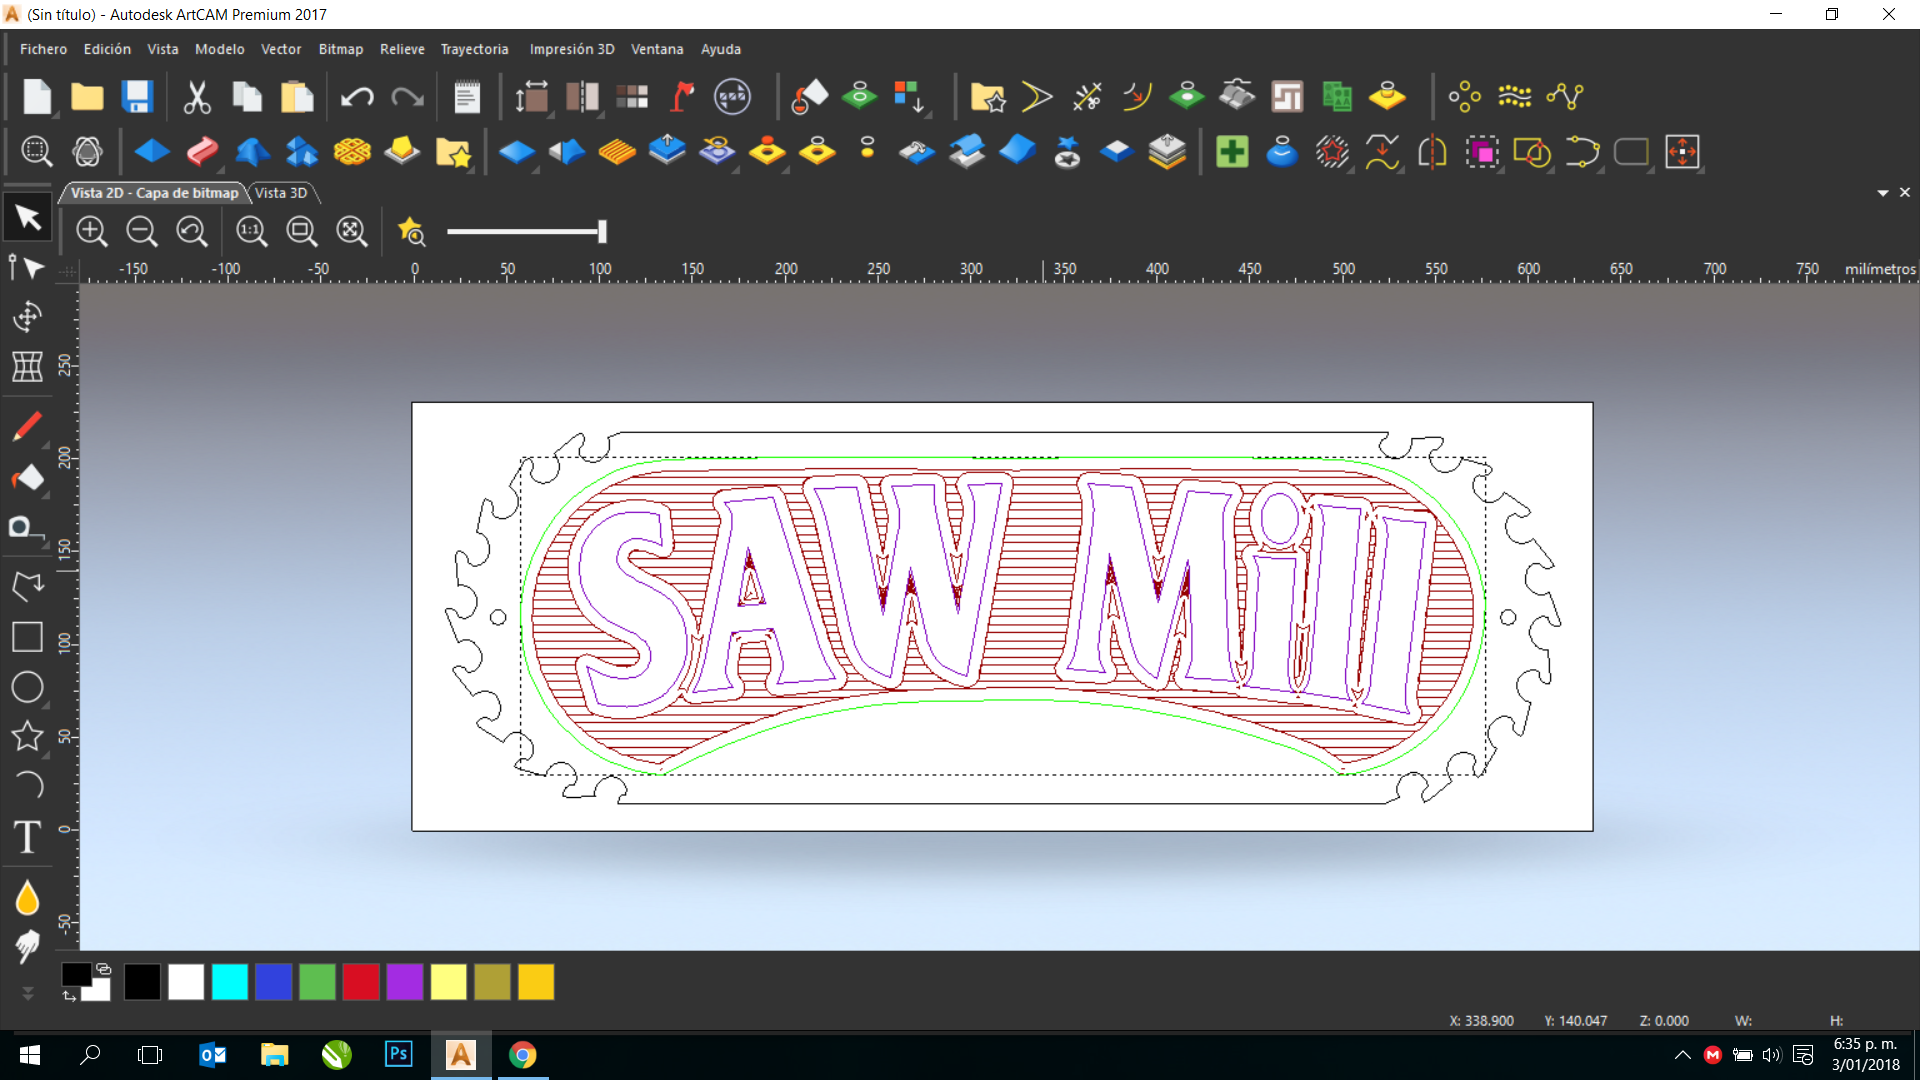1920x1080 pixels.
Task: Open Photoshop from the taskbar
Action: point(398,1054)
